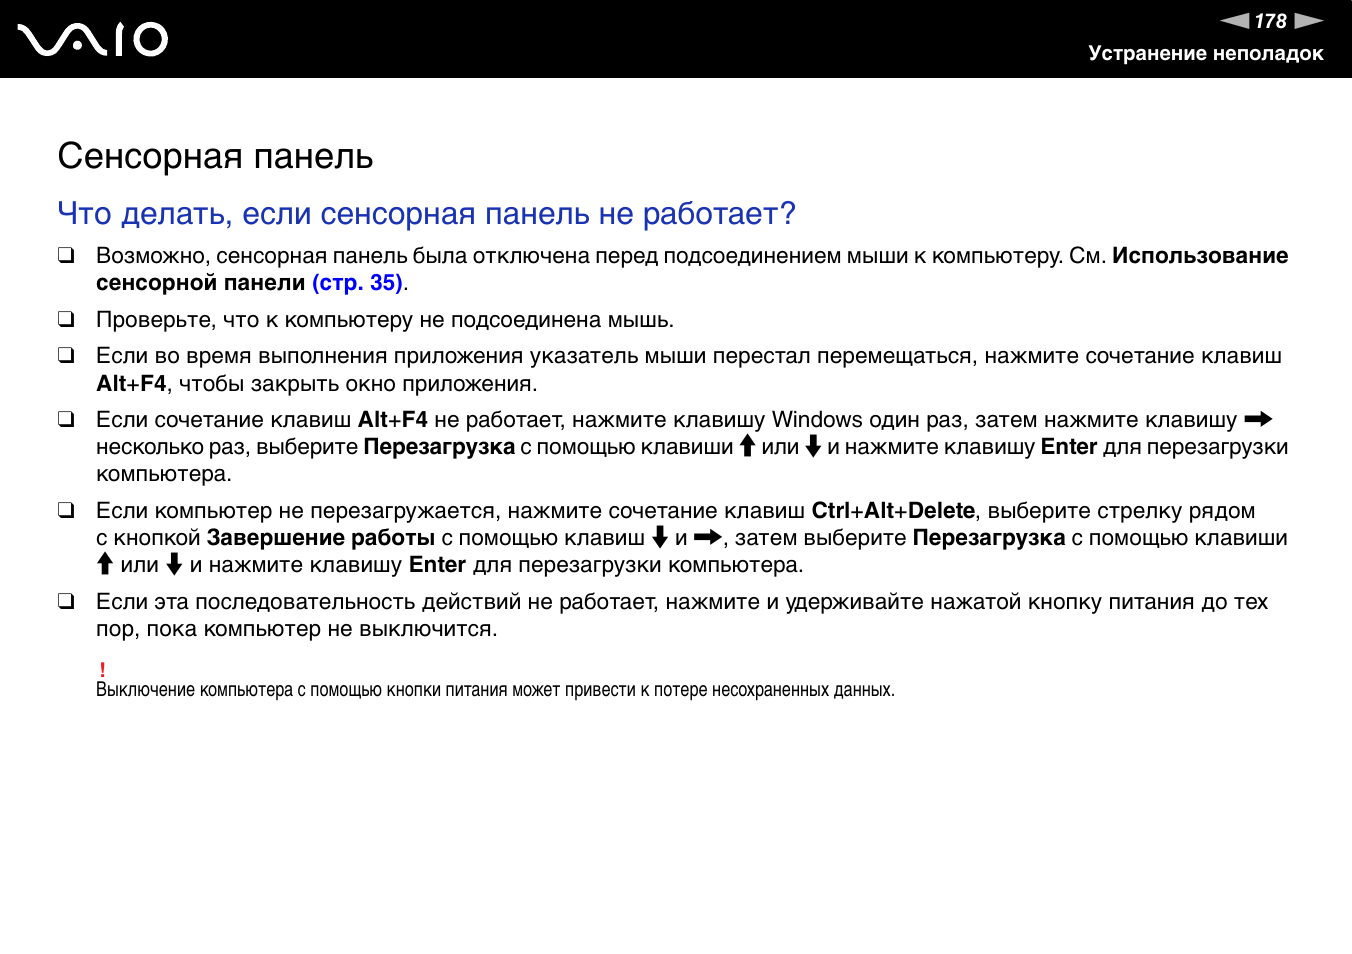Select the Устранение неполадок header tab
Screen dimensions: 1352x954
[x=1203, y=54]
